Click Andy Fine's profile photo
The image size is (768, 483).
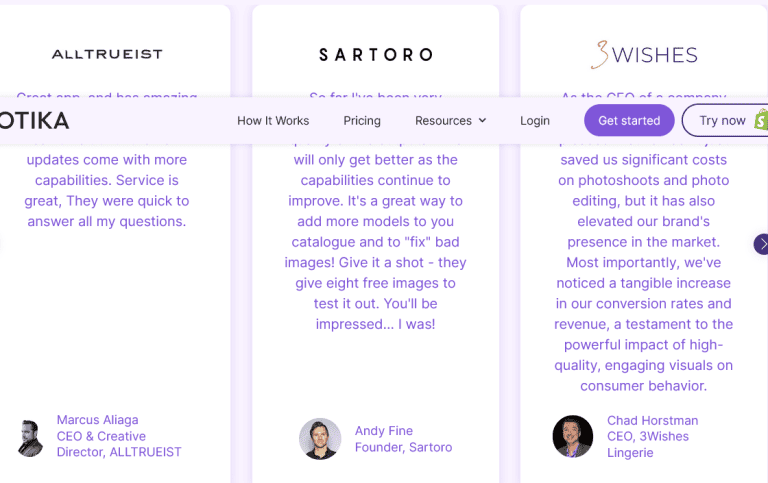(x=320, y=438)
